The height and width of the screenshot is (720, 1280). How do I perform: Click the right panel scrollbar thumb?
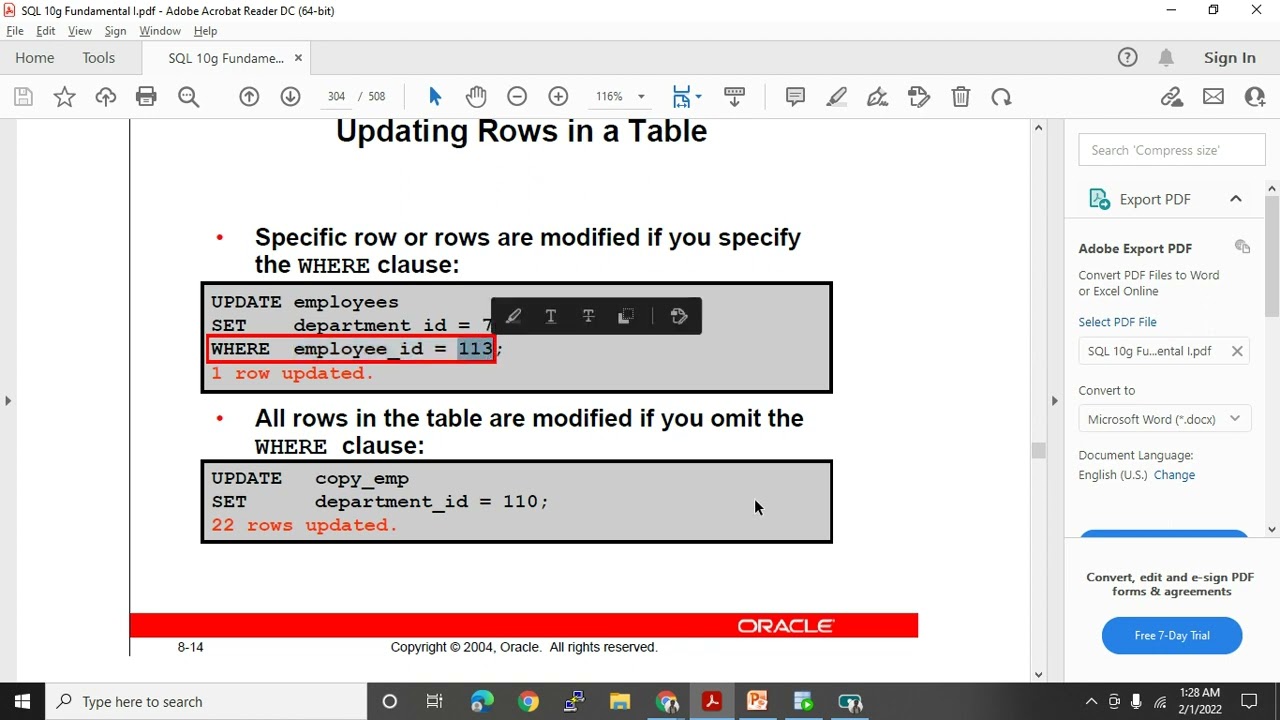pos(1272,255)
